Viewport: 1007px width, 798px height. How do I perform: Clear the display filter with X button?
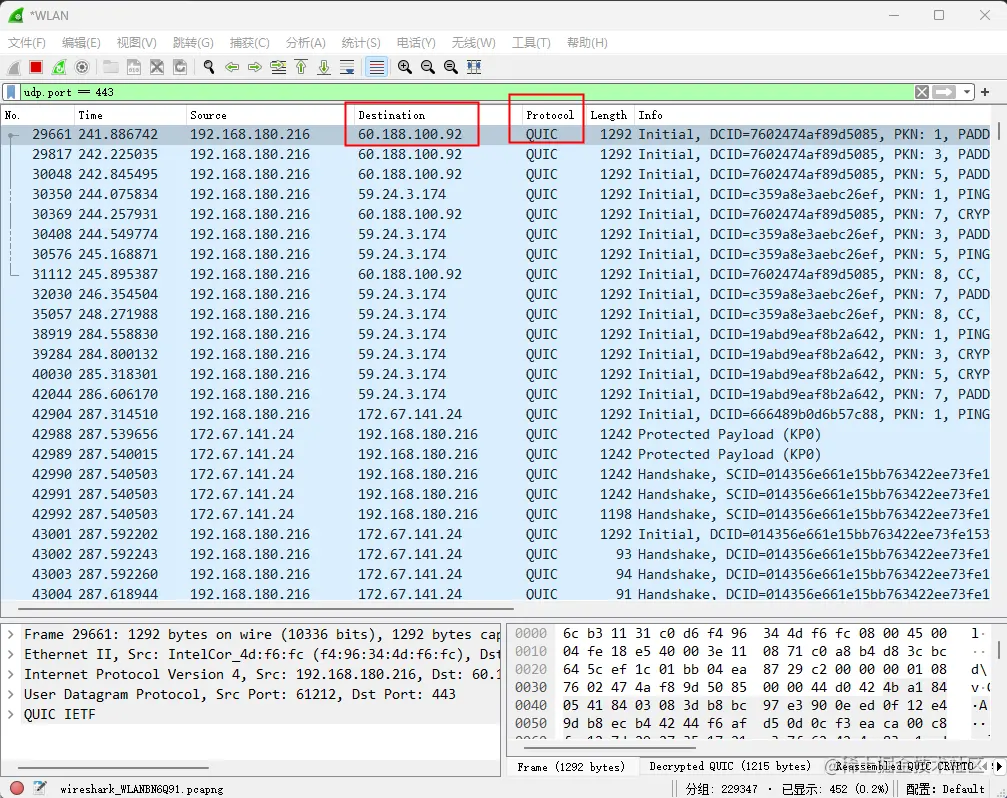point(922,92)
